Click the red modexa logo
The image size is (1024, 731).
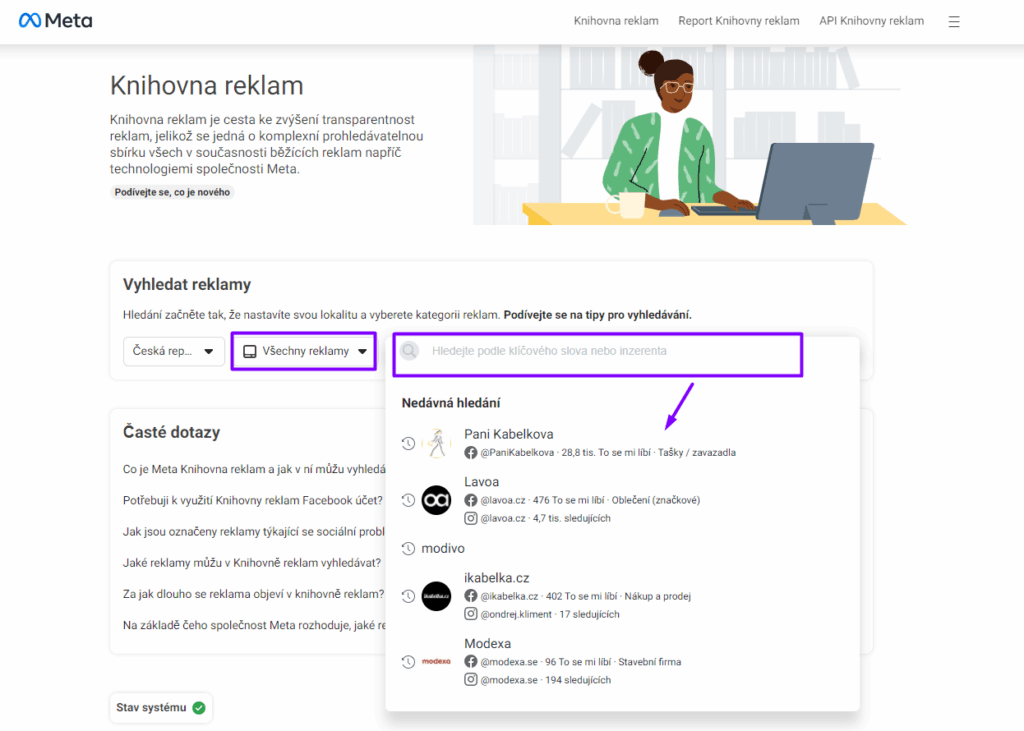point(436,661)
